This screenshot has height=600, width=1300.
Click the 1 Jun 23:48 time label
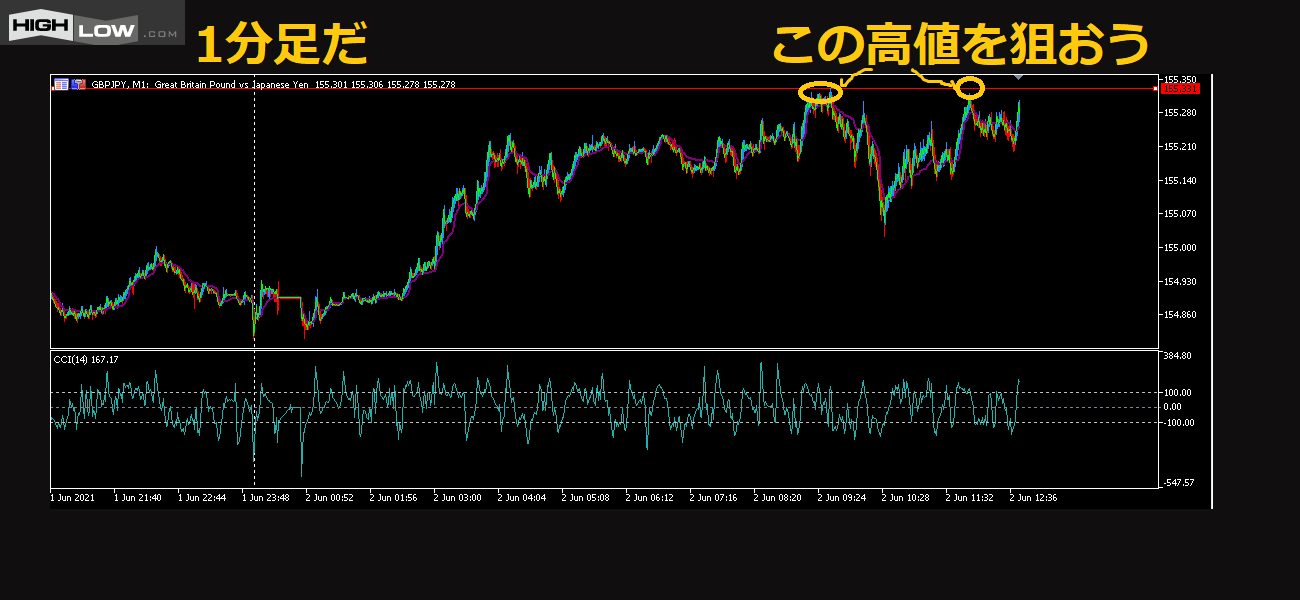click(x=265, y=497)
